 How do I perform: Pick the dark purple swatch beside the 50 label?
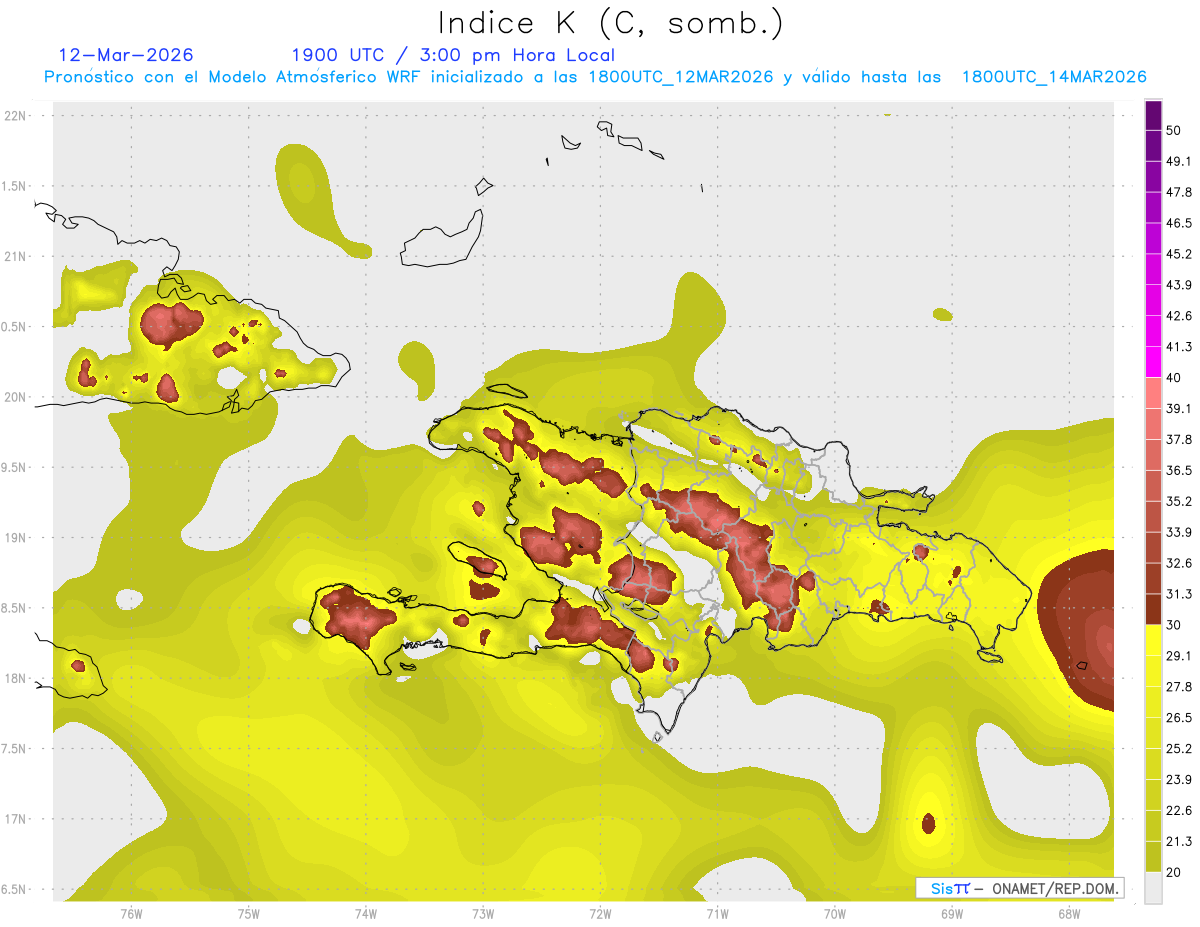tap(1153, 116)
